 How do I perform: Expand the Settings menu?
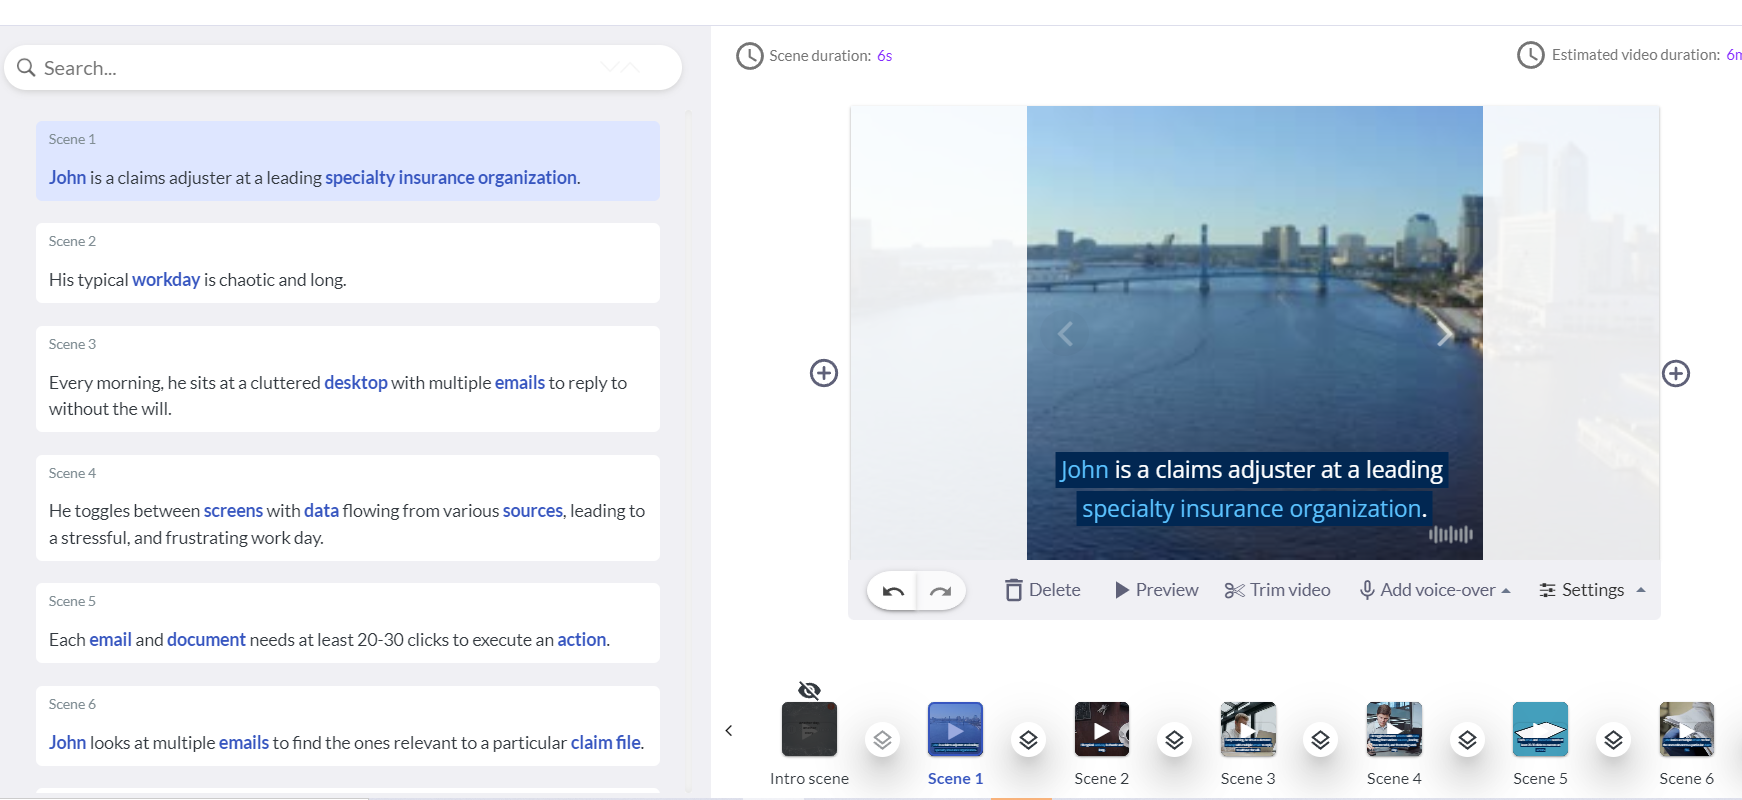[1592, 590]
